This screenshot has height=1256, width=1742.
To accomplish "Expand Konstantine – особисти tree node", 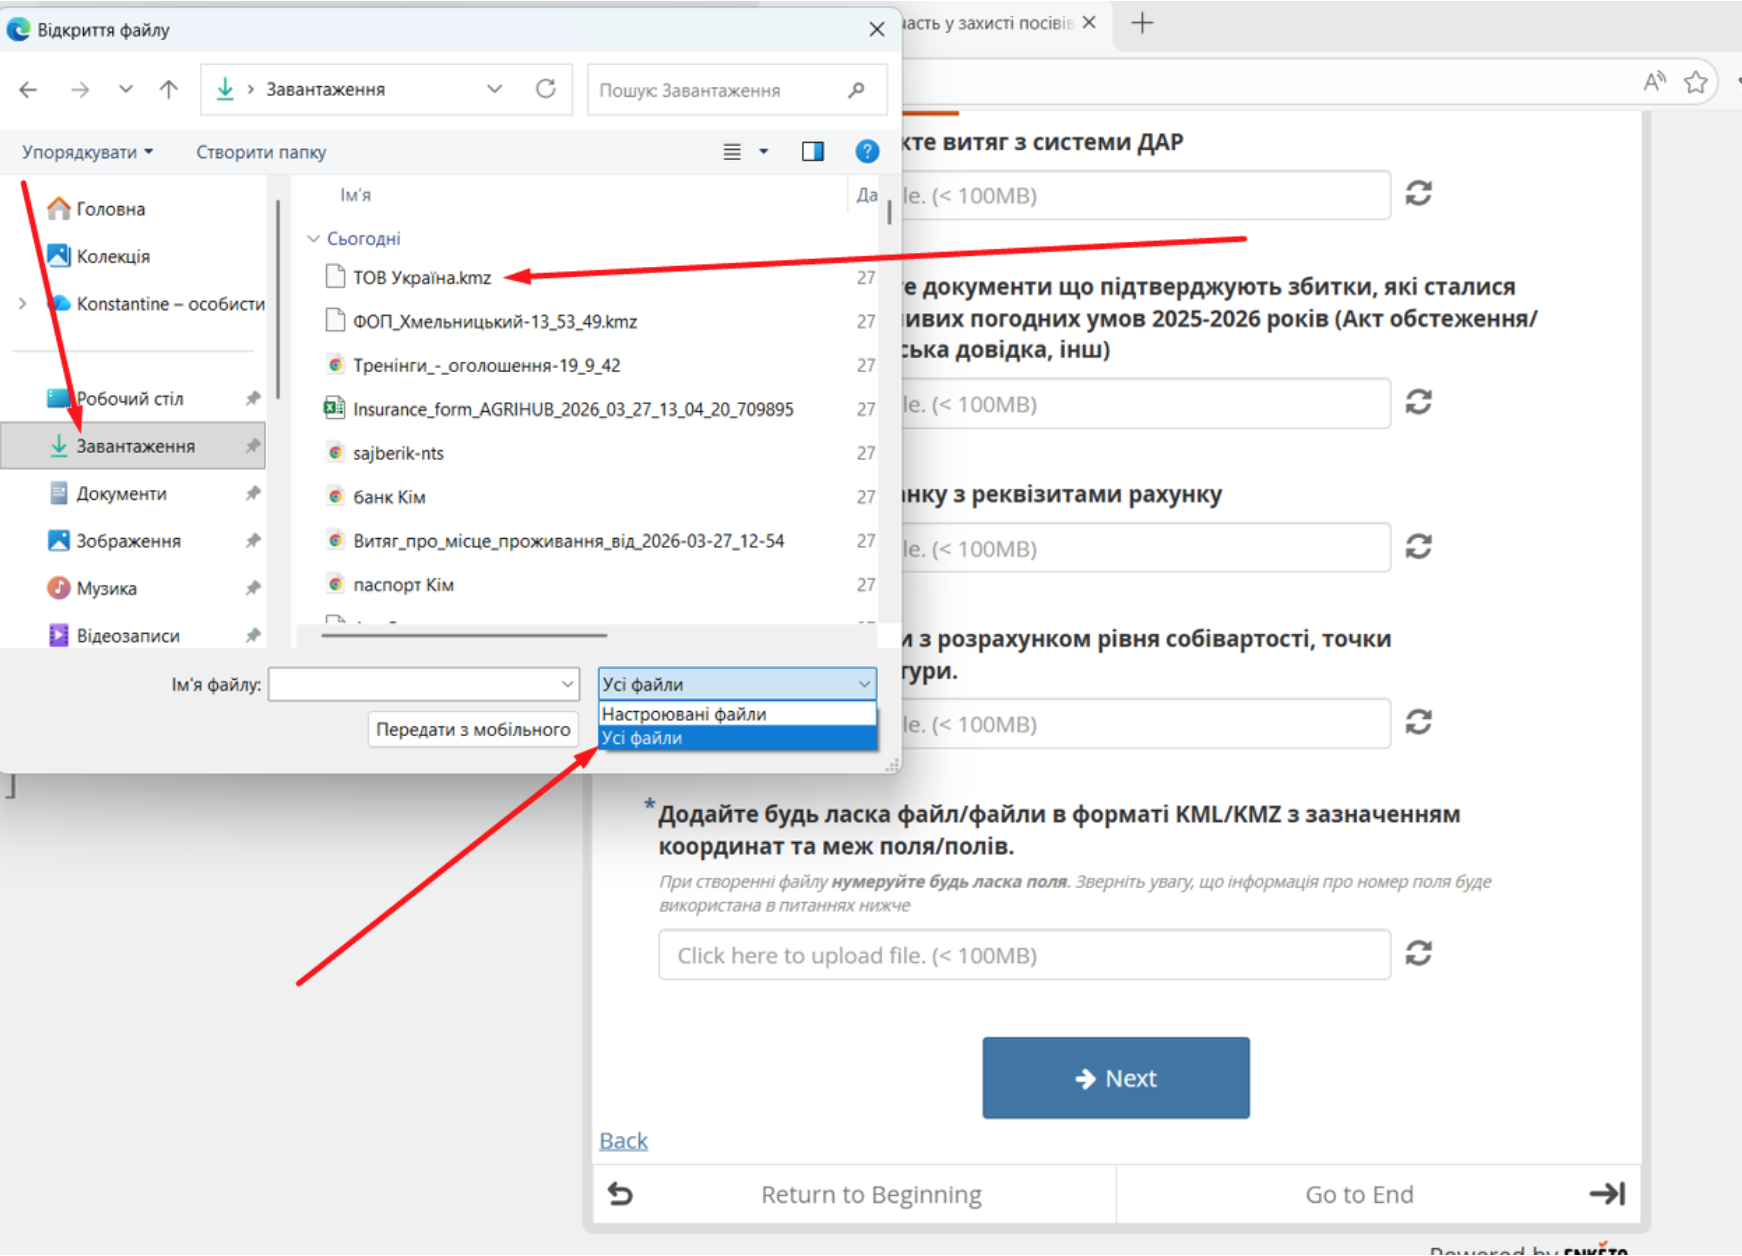I will click(22, 303).
